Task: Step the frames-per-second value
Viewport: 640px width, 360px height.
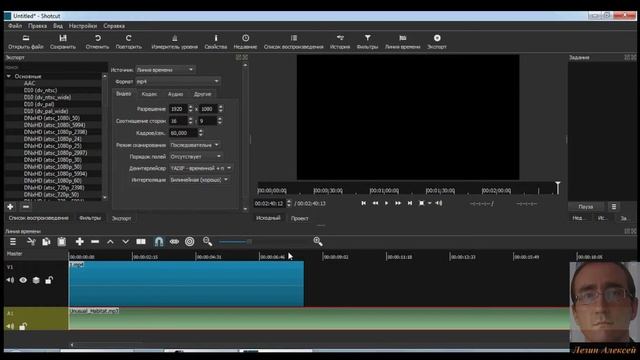Action: pyautogui.click(x=200, y=133)
